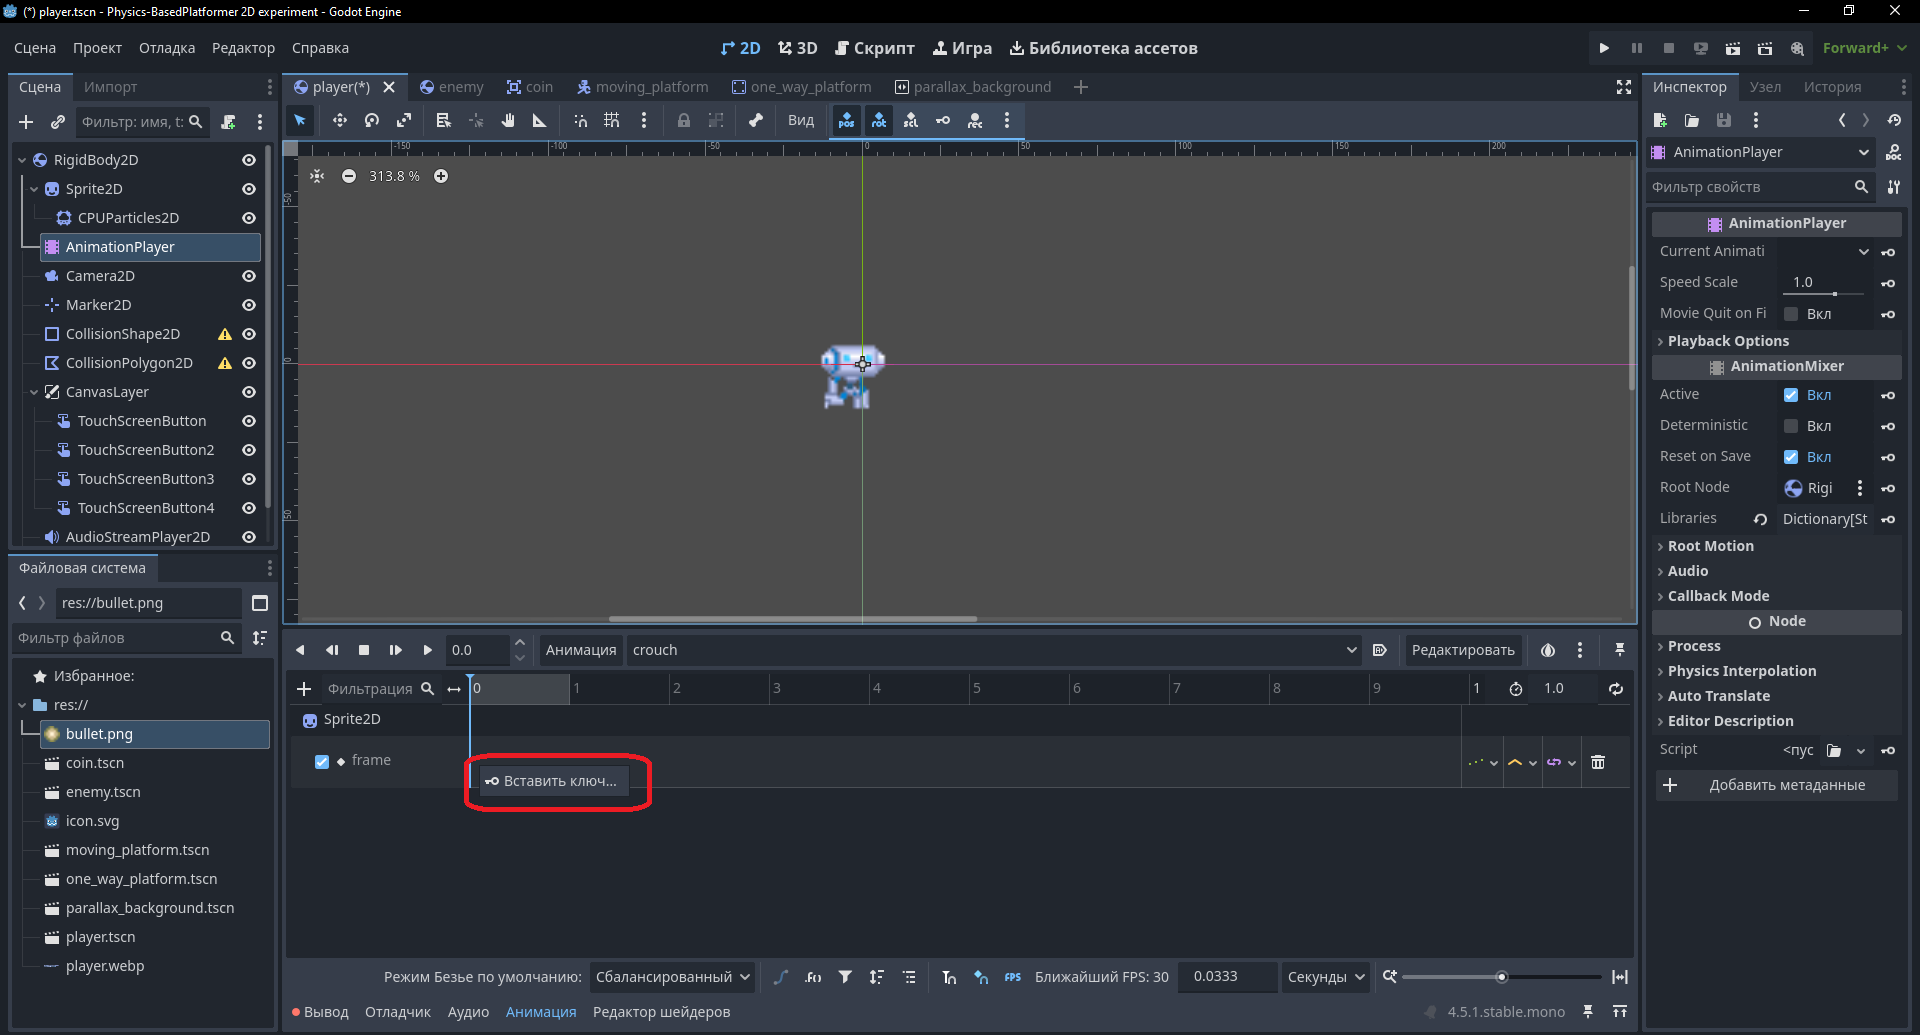Hide the Camera2D node
The height and width of the screenshot is (1035, 1920).
[x=249, y=276]
